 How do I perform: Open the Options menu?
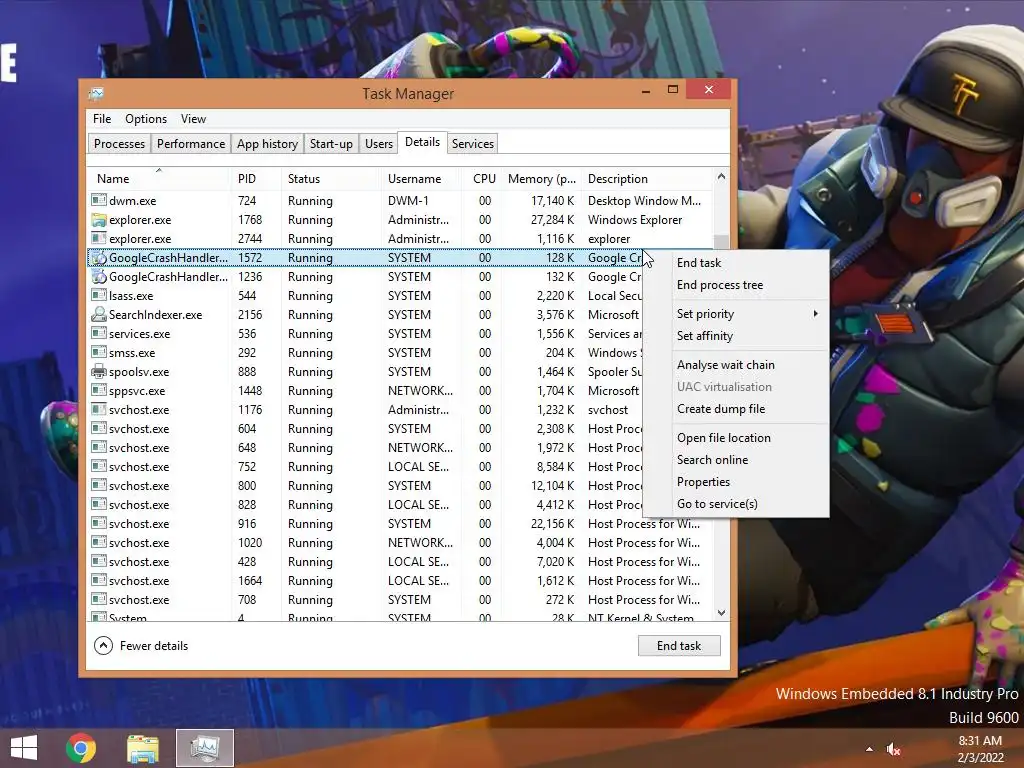[x=146, y=119]
